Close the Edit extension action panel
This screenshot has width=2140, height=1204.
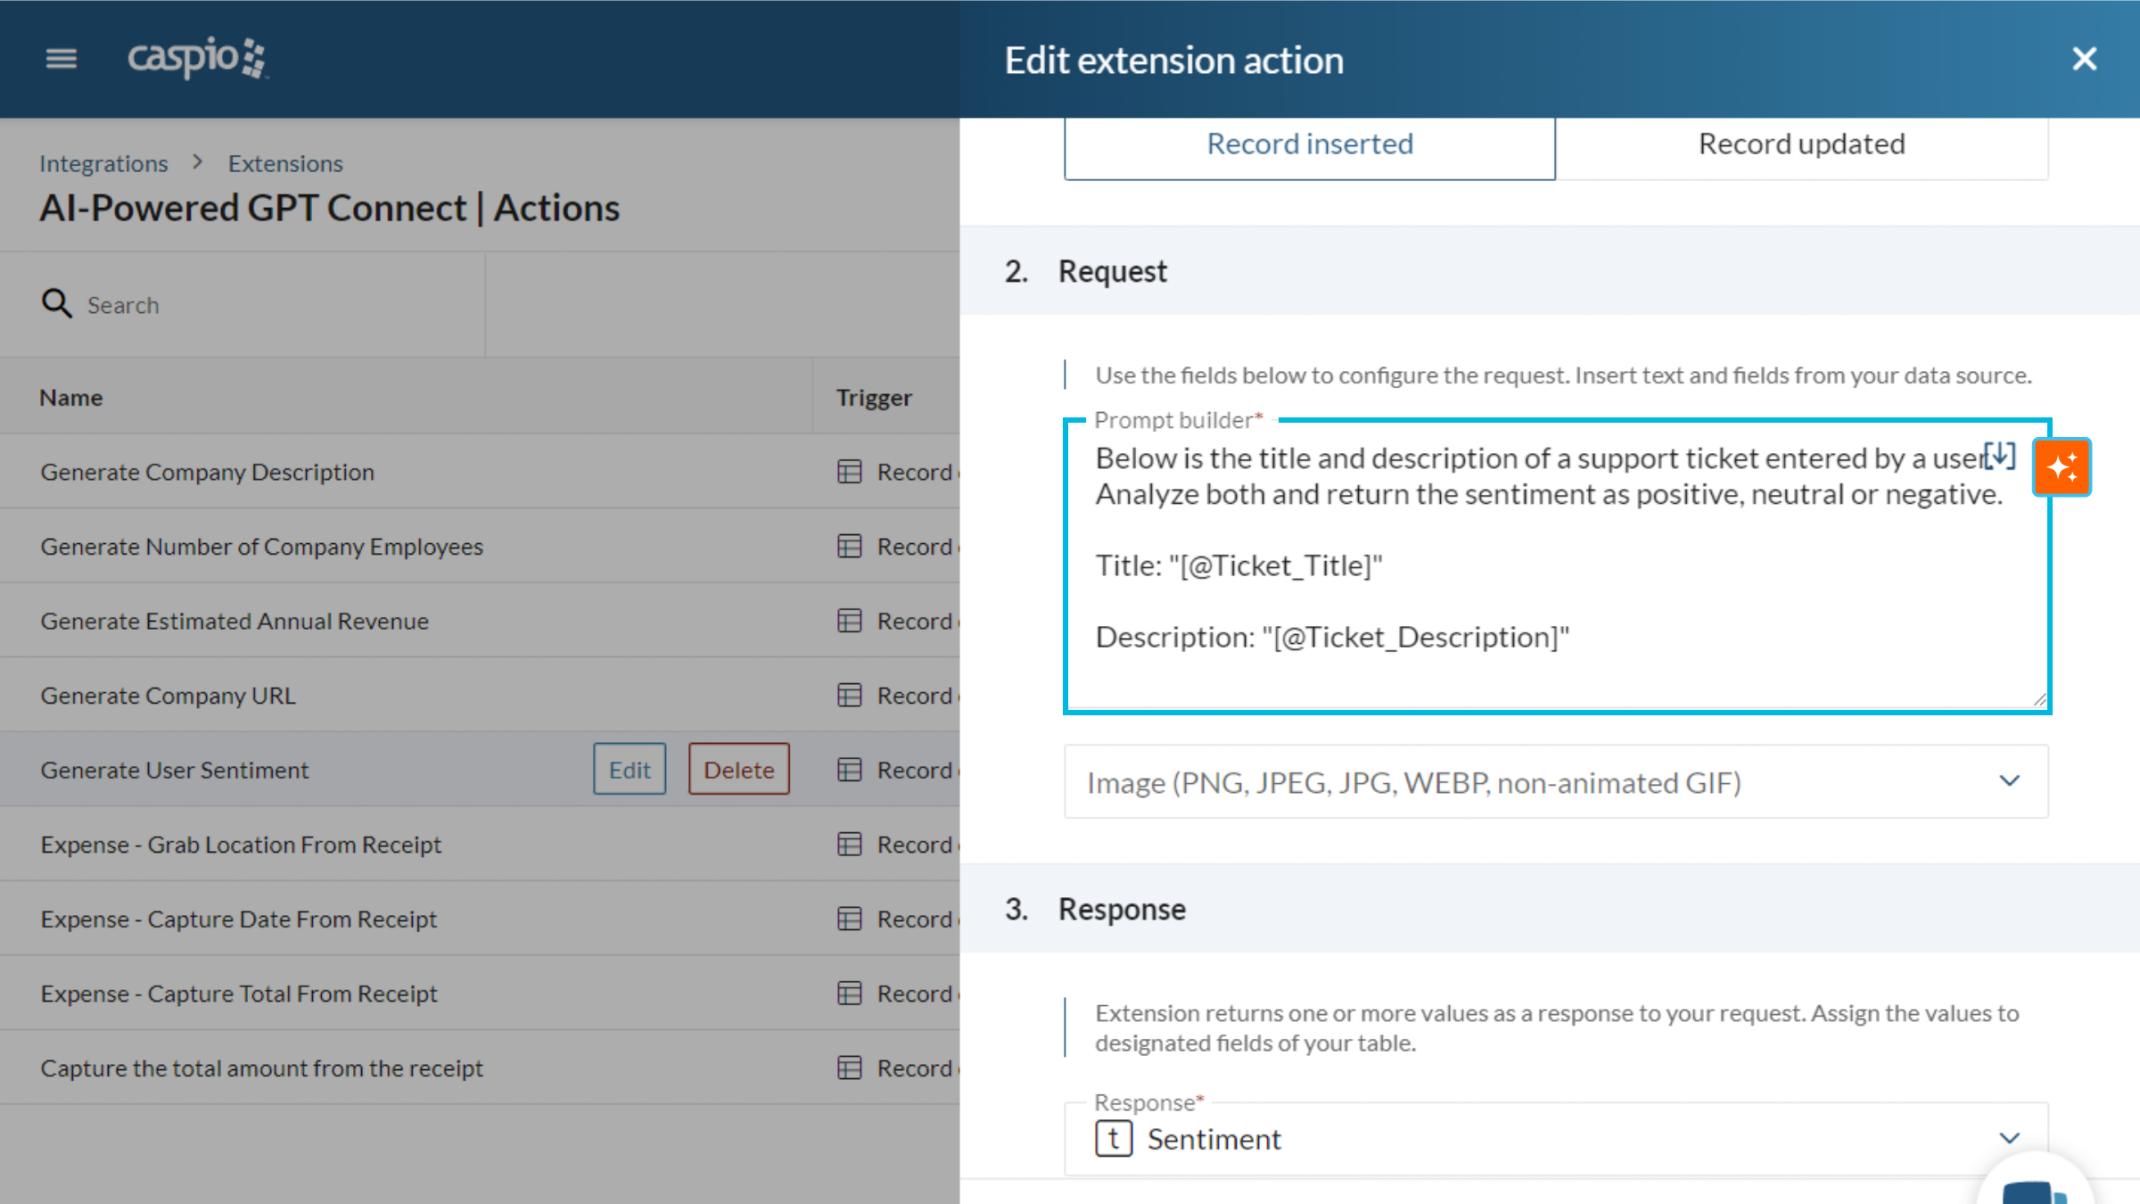(x=2084, y=59)
